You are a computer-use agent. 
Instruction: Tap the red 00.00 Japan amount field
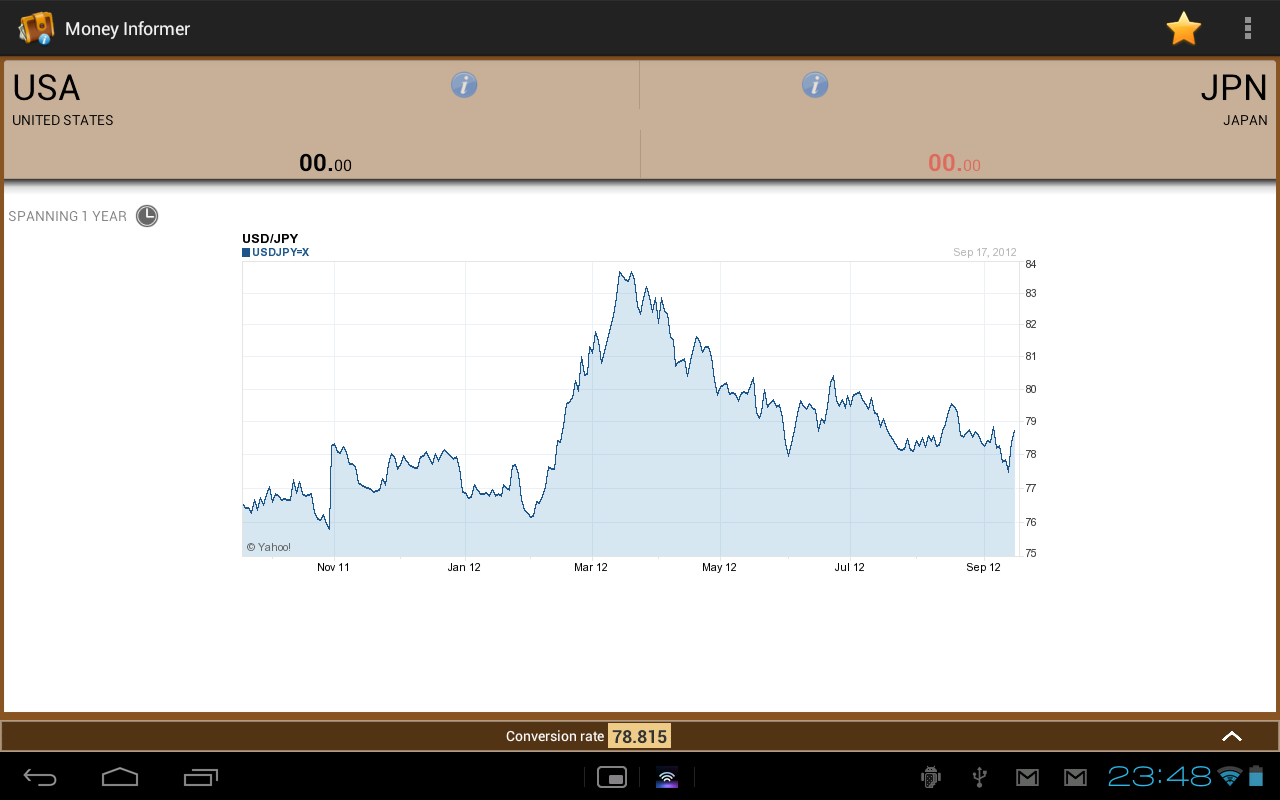954,163
